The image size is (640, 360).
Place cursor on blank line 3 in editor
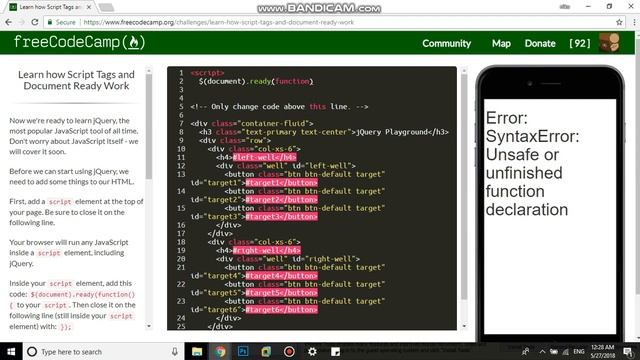pos(318,90)
